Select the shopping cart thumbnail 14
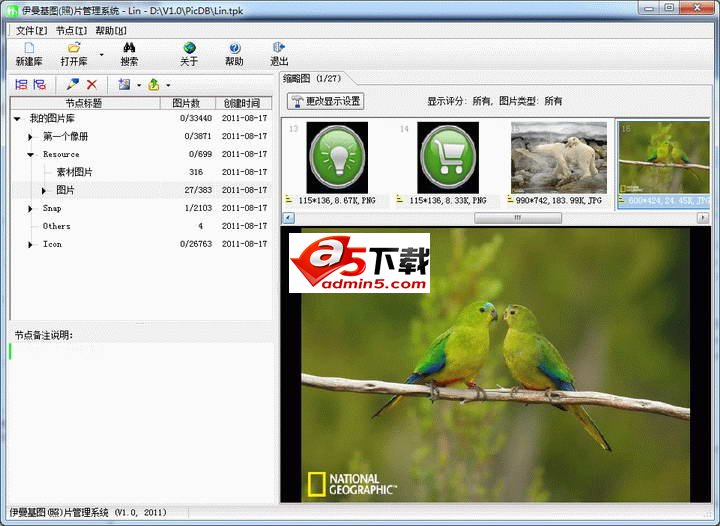The height and width of the screenshot is (526, 720). point(448,157)
